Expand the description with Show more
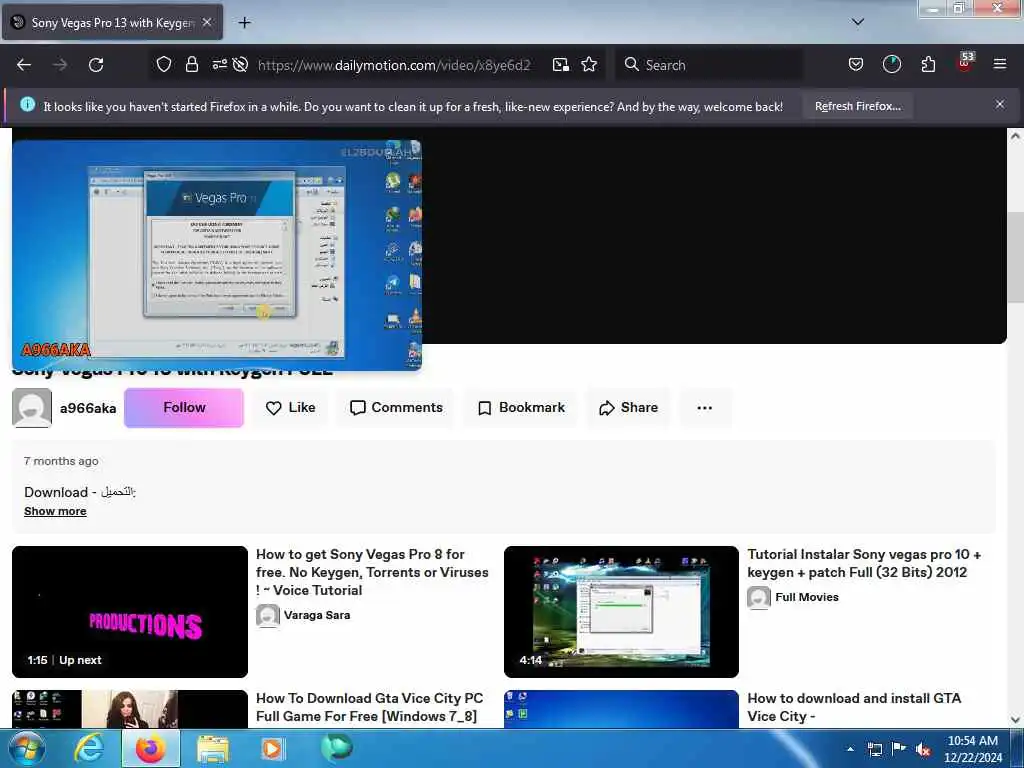 click(56, 511)
